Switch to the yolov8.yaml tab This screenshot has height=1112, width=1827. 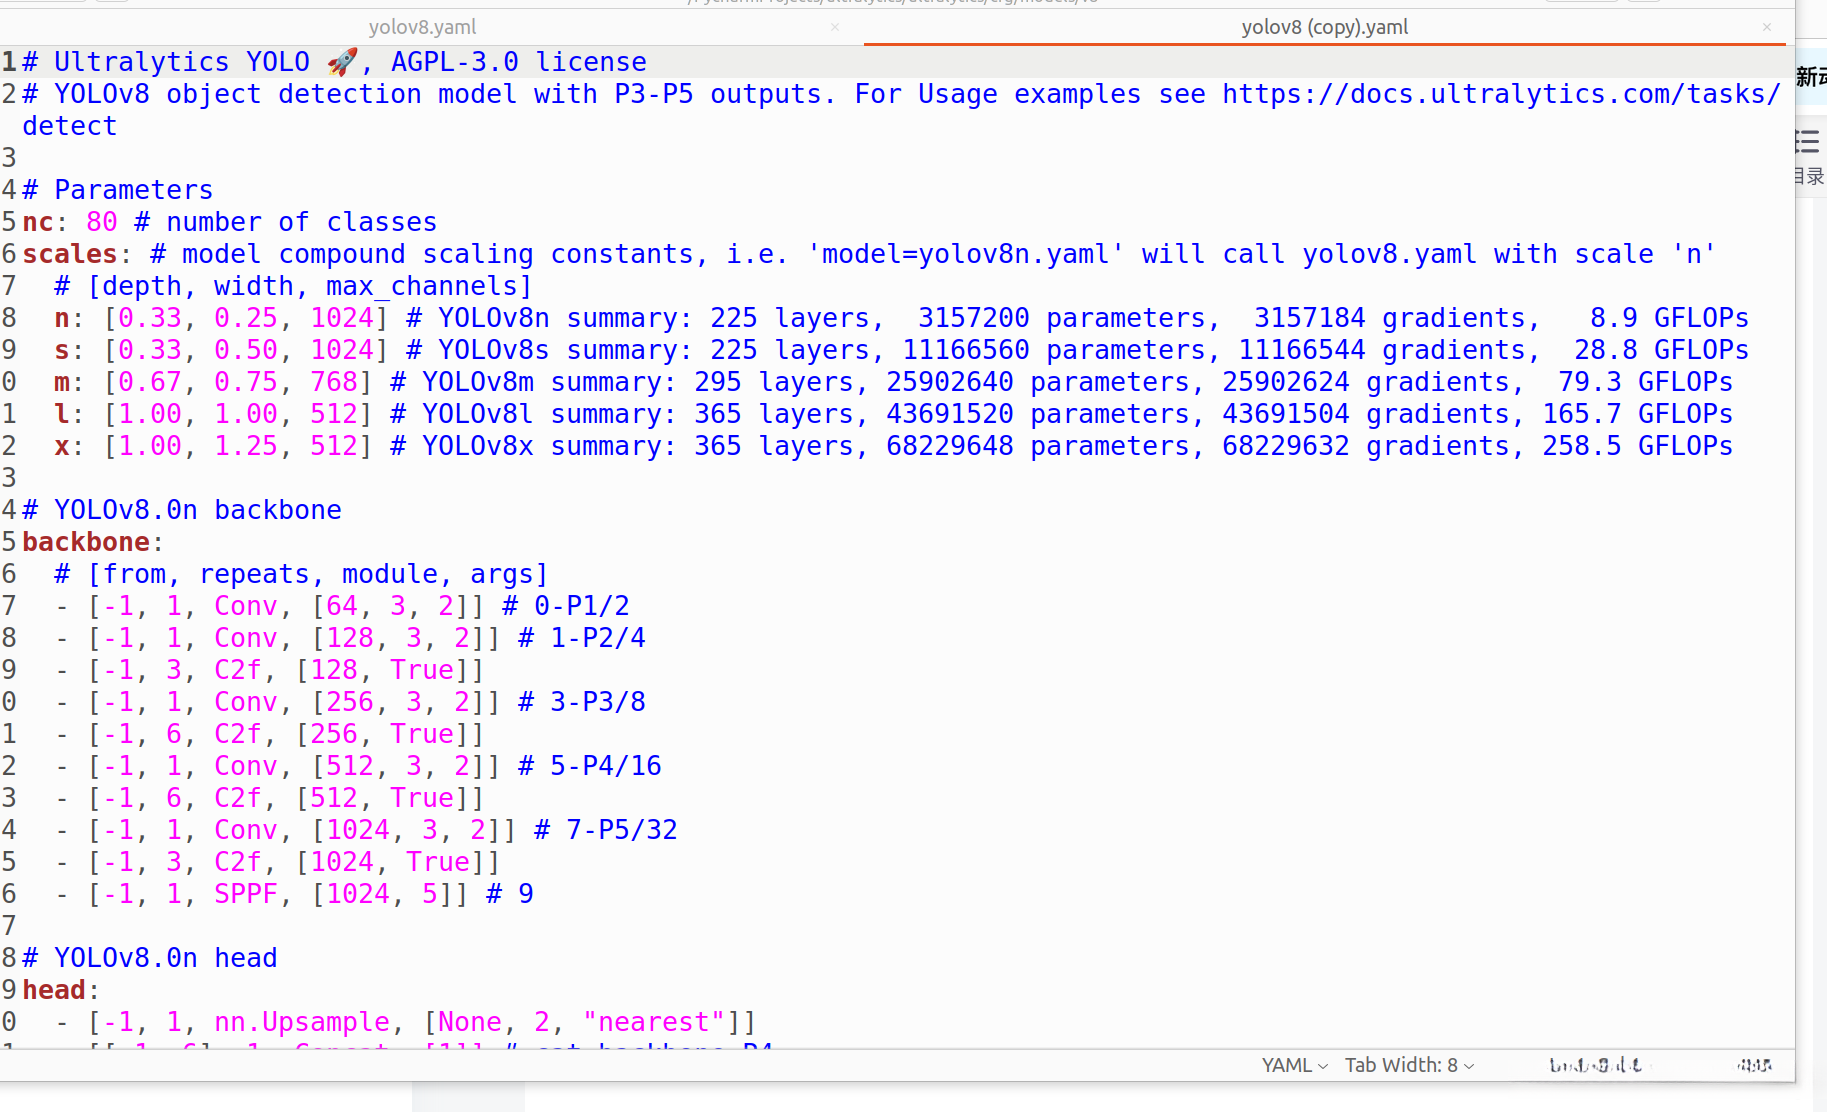tap(422, 27)
